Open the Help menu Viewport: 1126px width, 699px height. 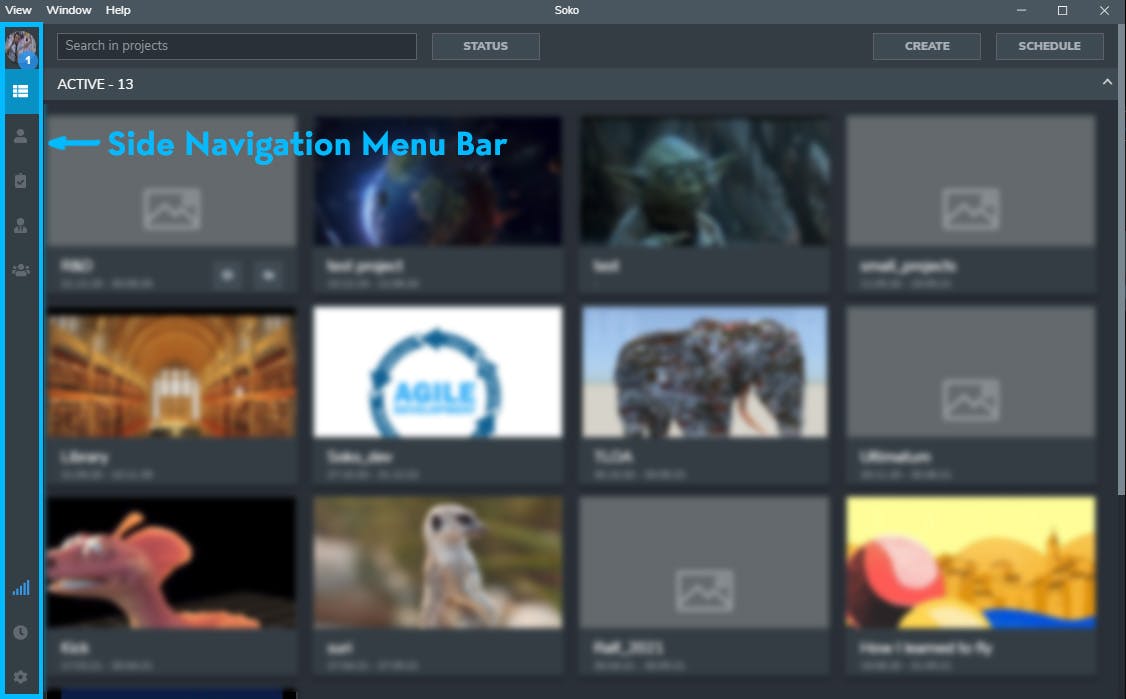click(x=118, y=10)
